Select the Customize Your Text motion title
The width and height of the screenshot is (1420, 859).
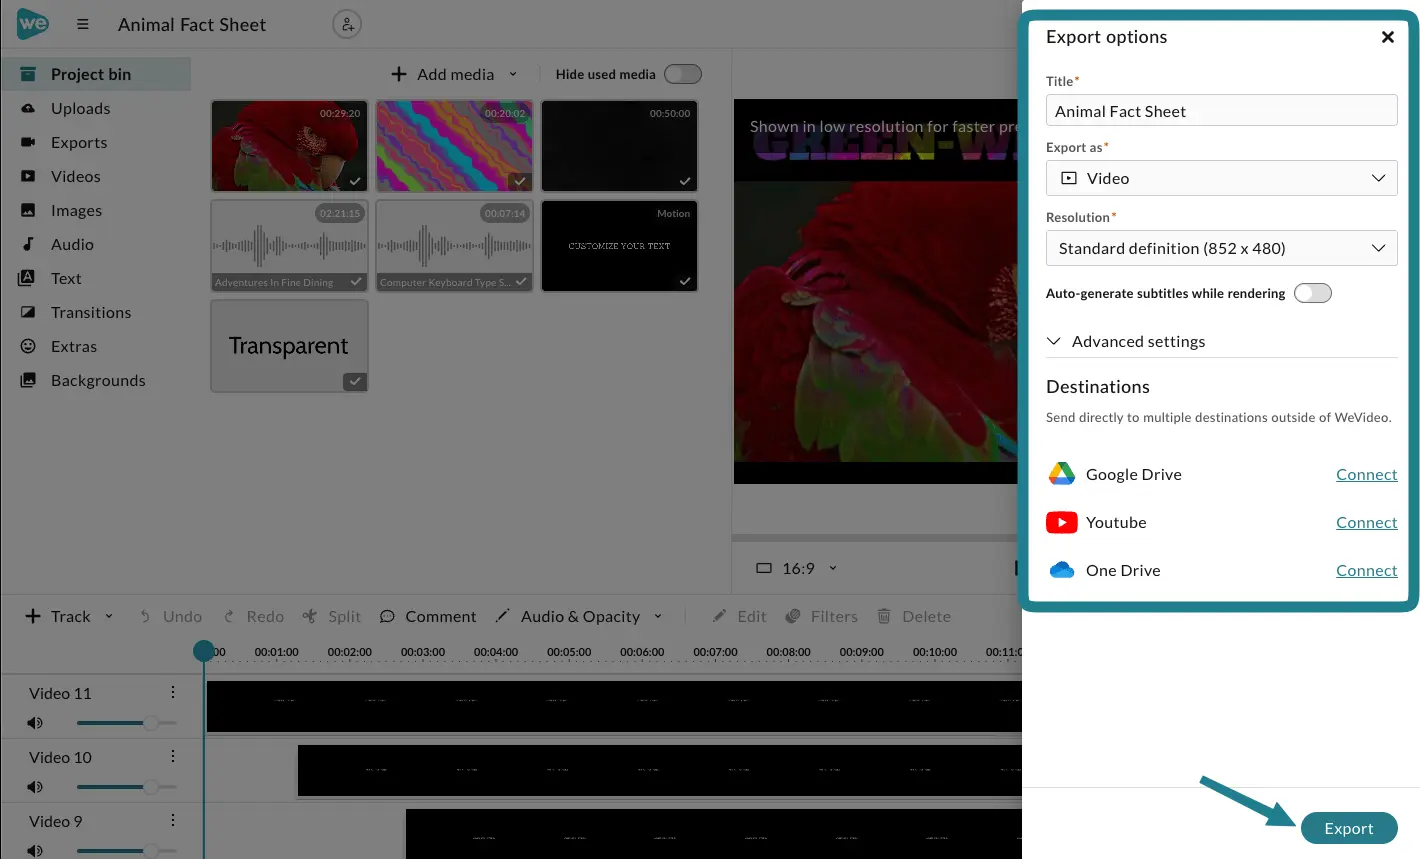[619, 246]
